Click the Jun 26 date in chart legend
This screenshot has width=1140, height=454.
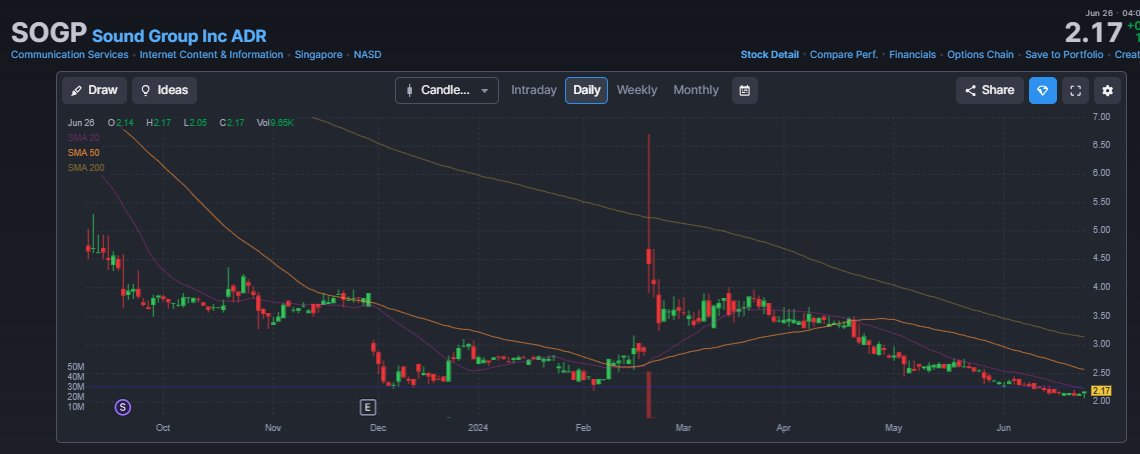(x=81, y=123)
